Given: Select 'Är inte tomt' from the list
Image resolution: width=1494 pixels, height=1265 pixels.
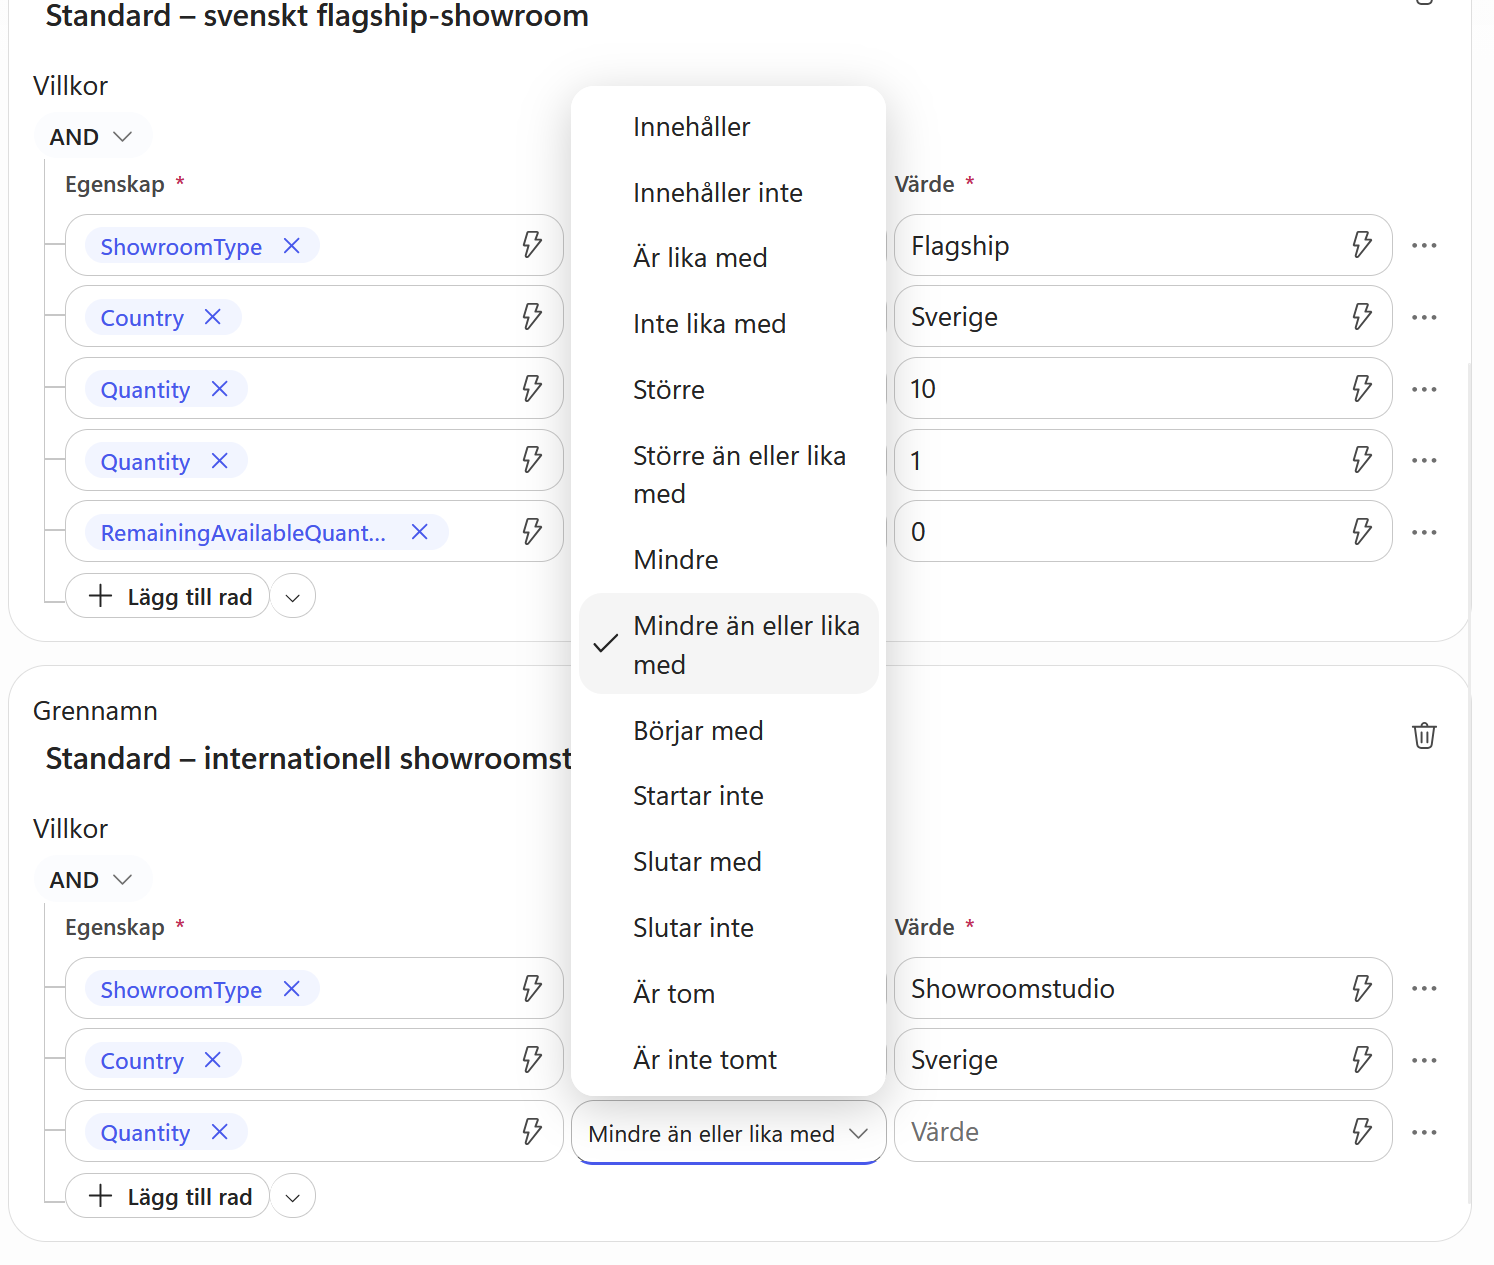Looking at the screenshot, I should point(729,1060).
